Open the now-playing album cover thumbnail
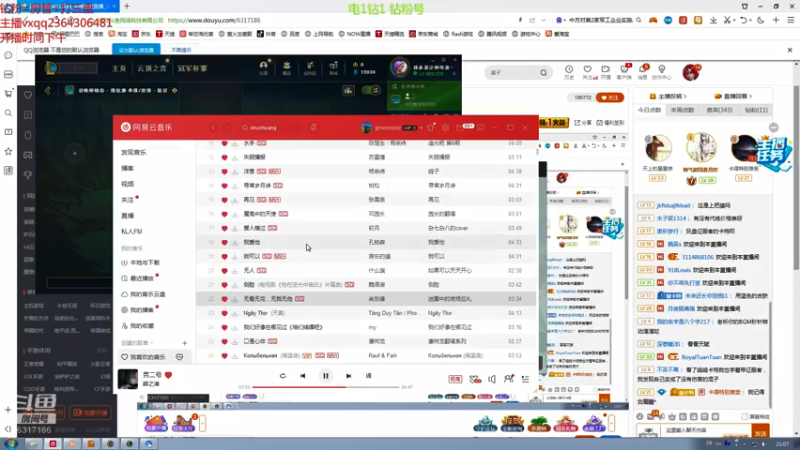The image size is (800, 450). point(128,379)
